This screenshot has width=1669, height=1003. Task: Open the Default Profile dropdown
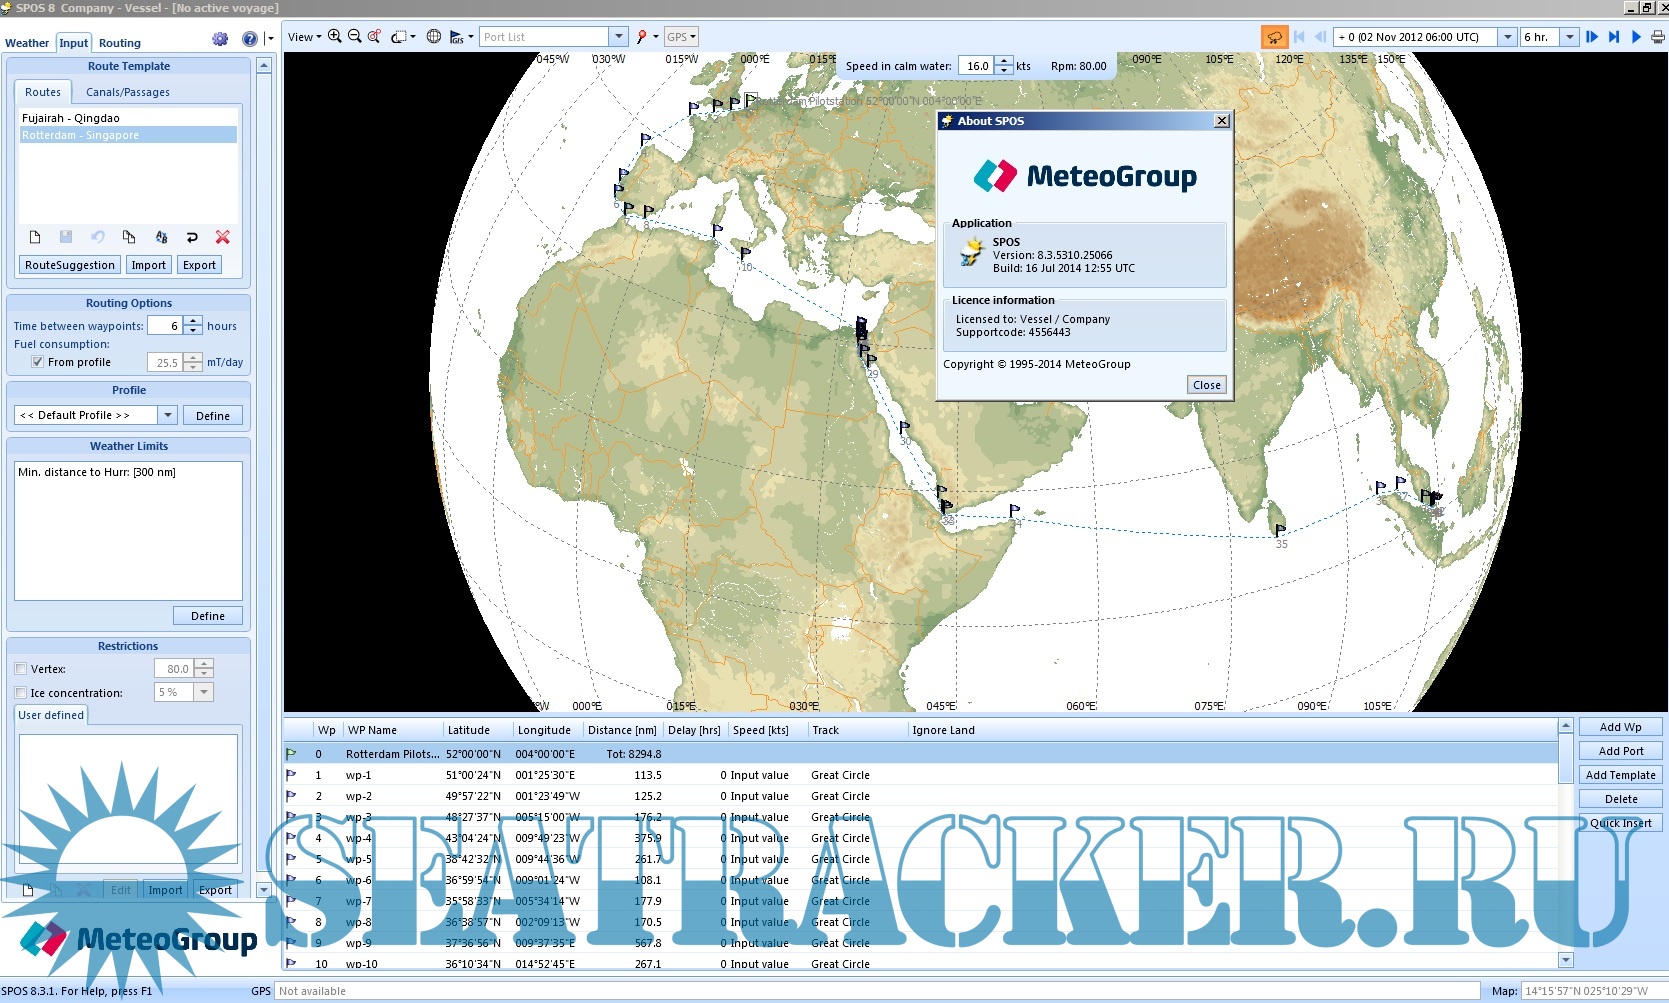click(x=167, y=415)
